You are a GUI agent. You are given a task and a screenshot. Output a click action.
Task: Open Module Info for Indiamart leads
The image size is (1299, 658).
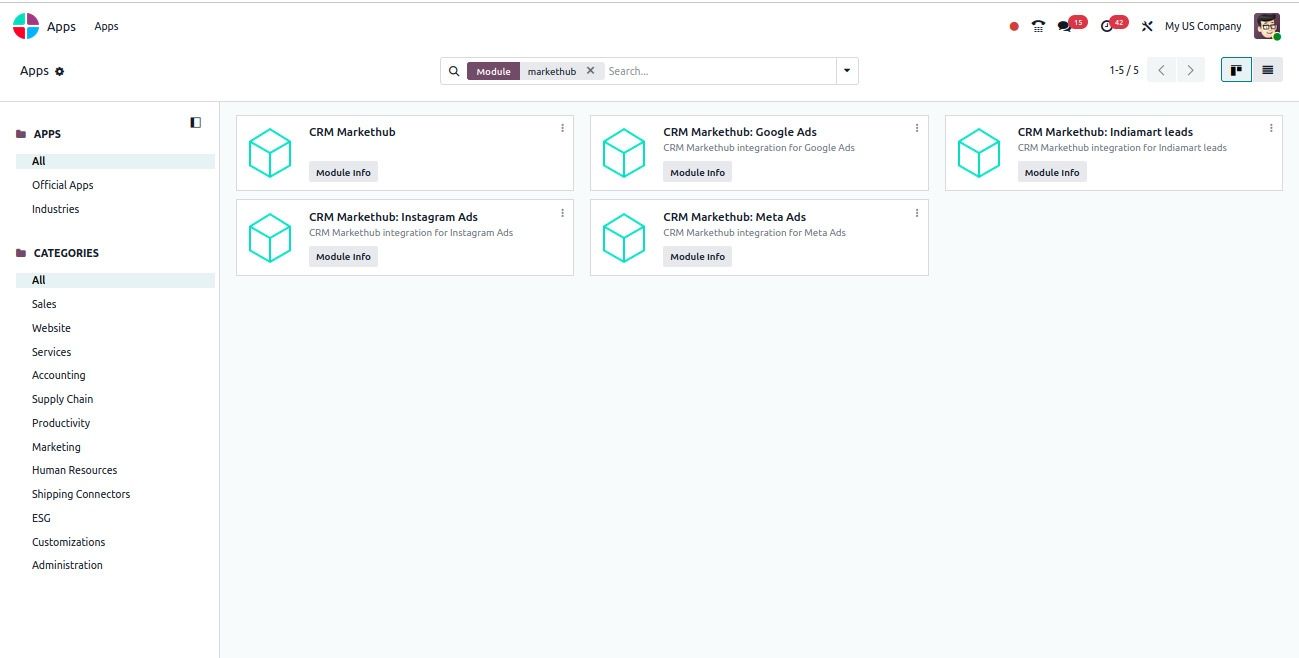coord(1052,173)
